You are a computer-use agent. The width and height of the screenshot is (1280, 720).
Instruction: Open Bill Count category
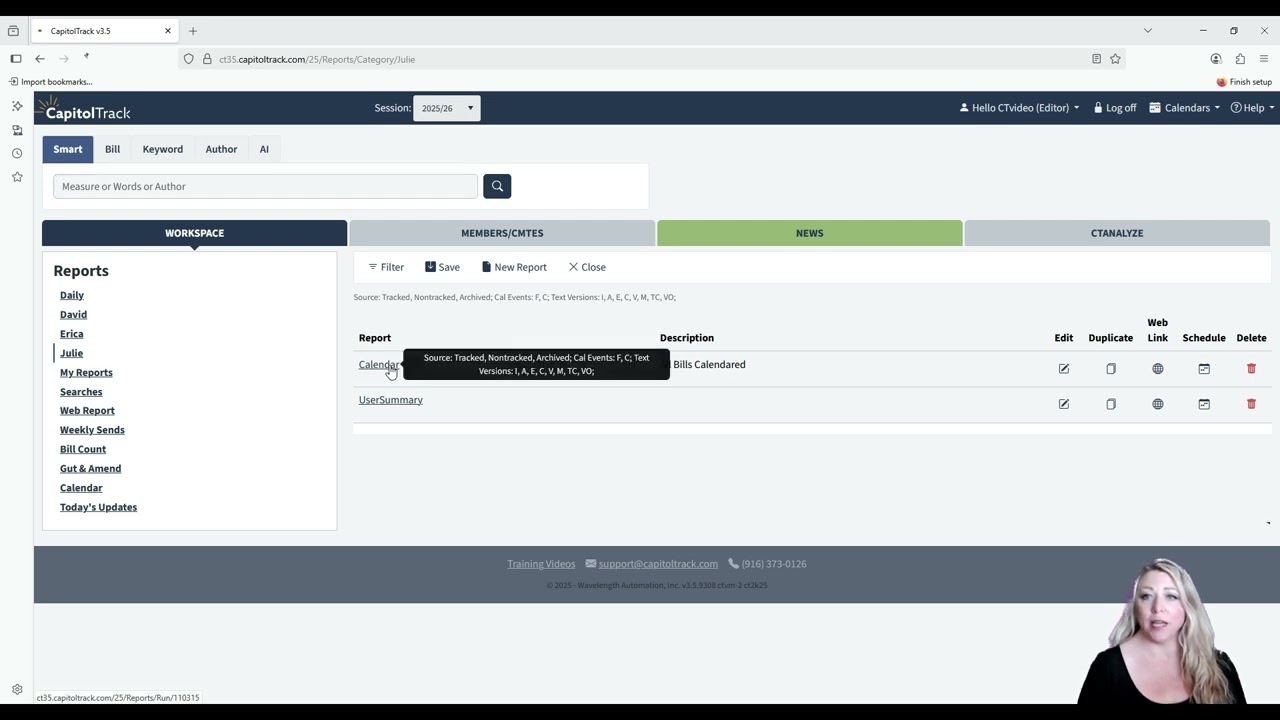(x=83, y=449)
